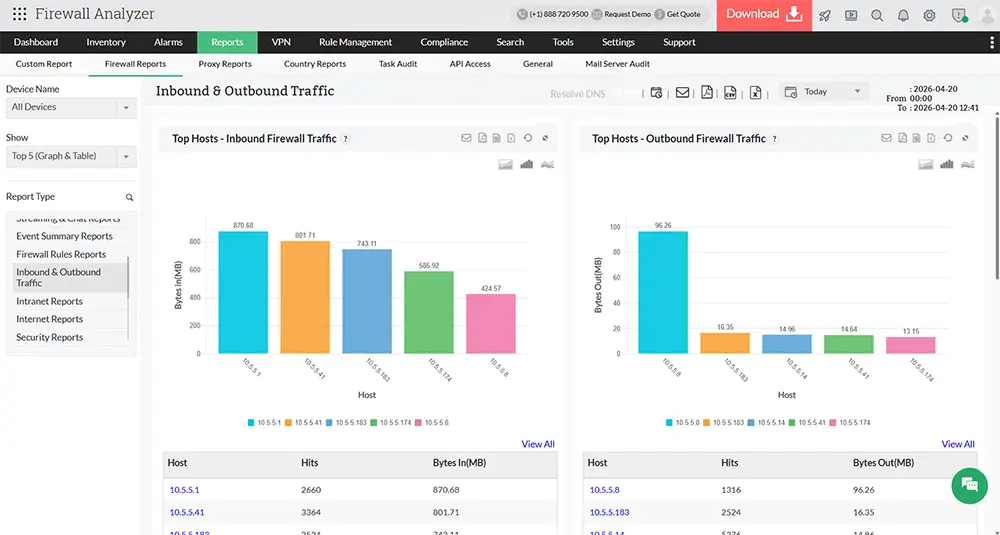Screen dimensions: 1000x535
Task: Select Firewall Rules Reports in report list
Action: (x=61, y=254)
